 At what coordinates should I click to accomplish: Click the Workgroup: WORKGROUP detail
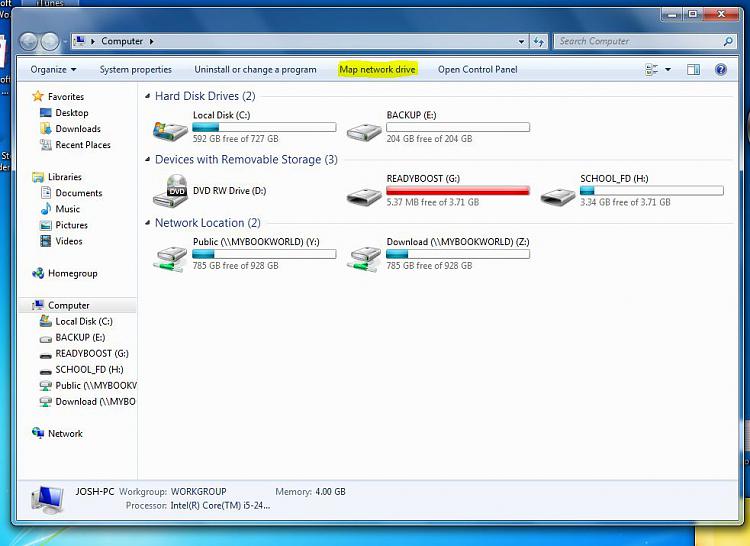pos(172,491)
